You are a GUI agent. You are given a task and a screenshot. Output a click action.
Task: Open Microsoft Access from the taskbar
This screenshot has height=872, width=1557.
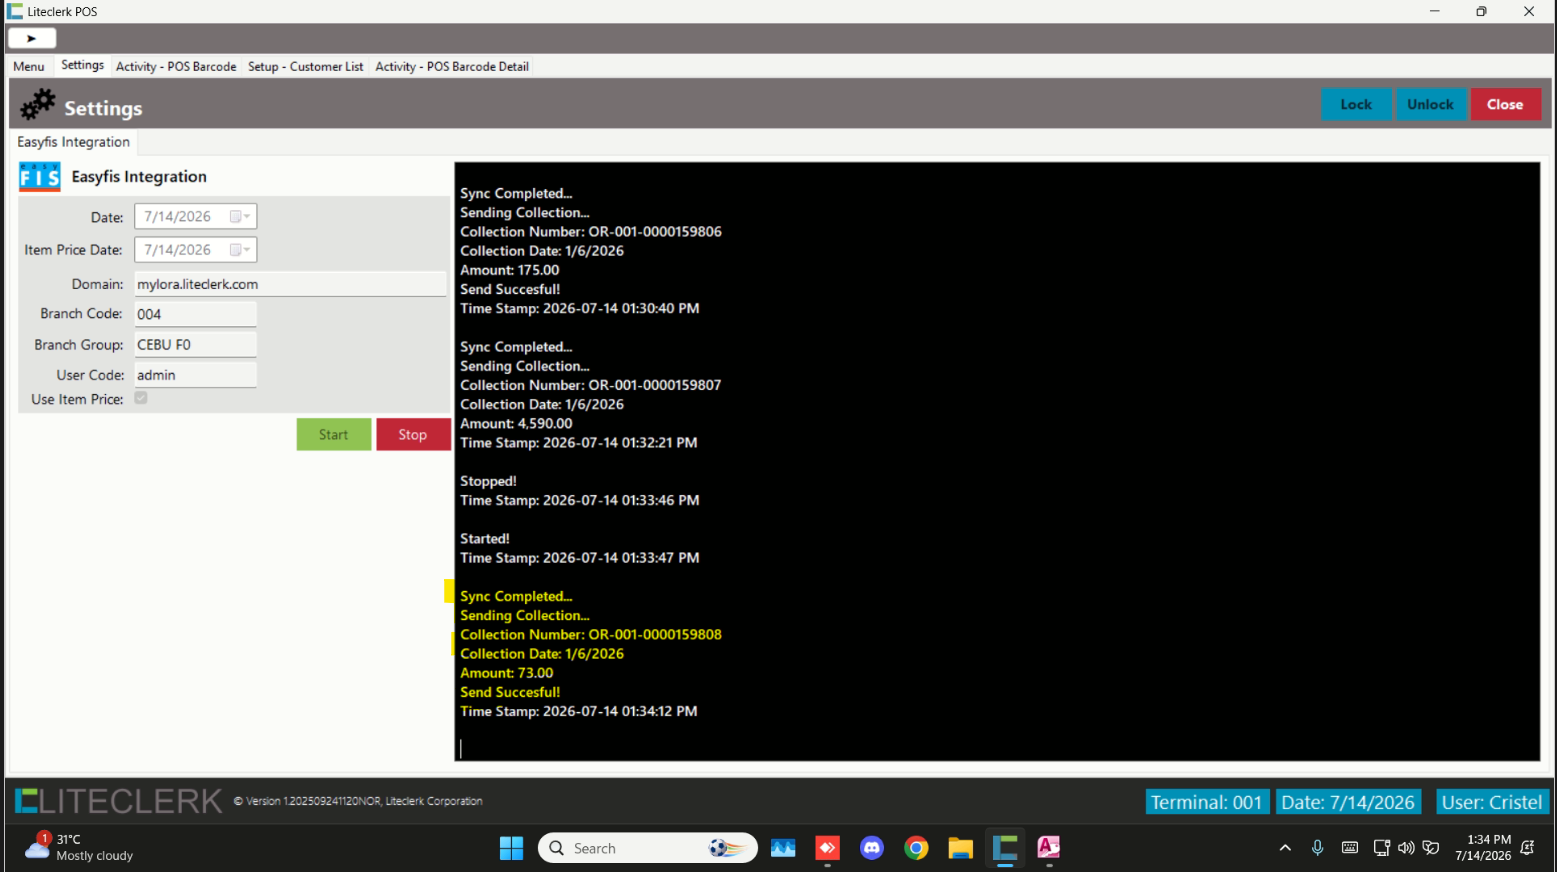(x=1049, y=848)
